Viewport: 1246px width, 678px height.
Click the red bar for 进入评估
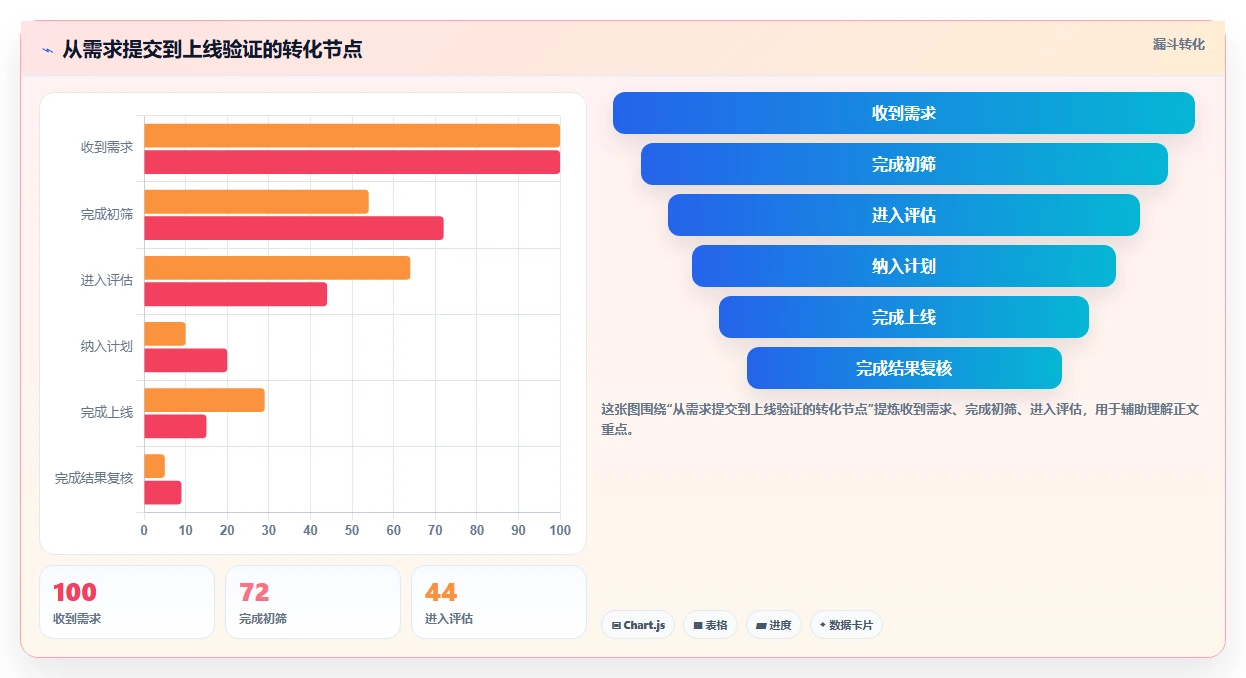pos(235,294)
